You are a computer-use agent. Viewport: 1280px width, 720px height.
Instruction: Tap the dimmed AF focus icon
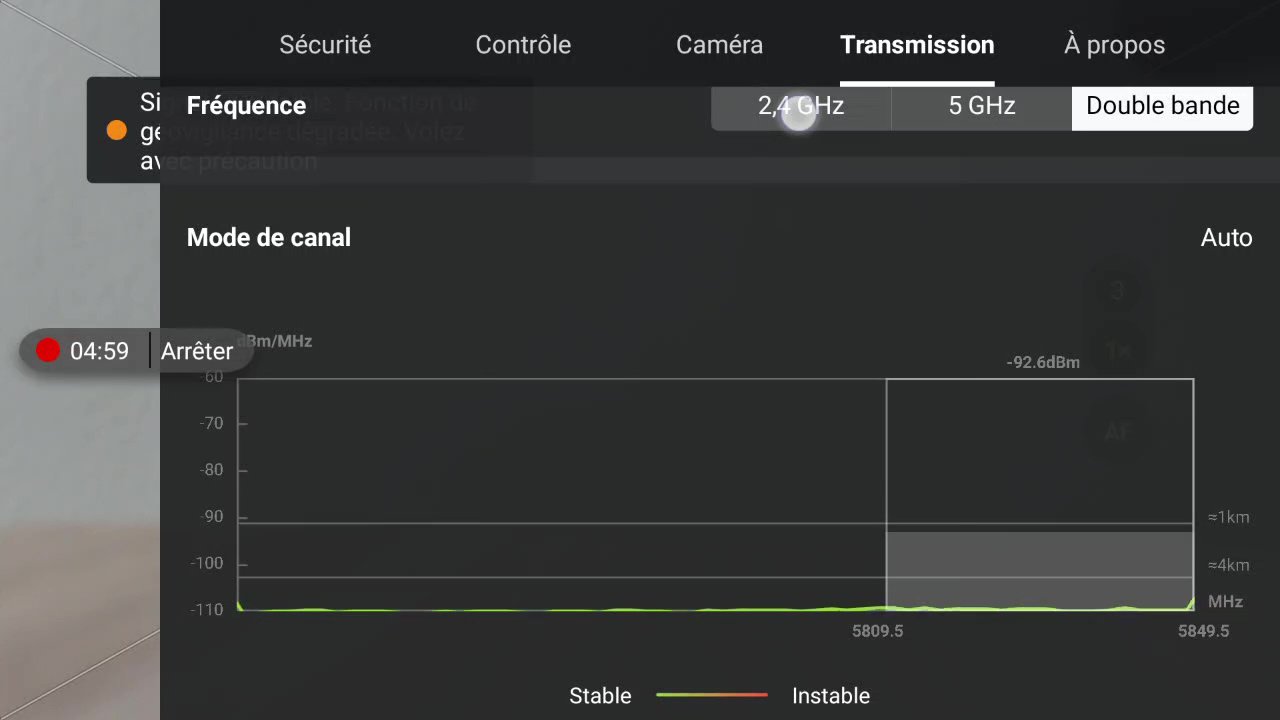click(x=1117, y=432)
